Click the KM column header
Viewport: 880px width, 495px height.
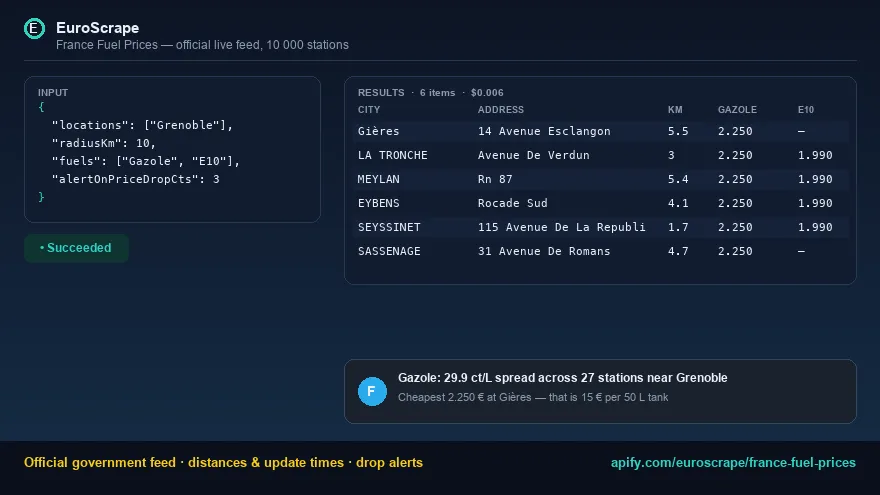pos(675,109)
